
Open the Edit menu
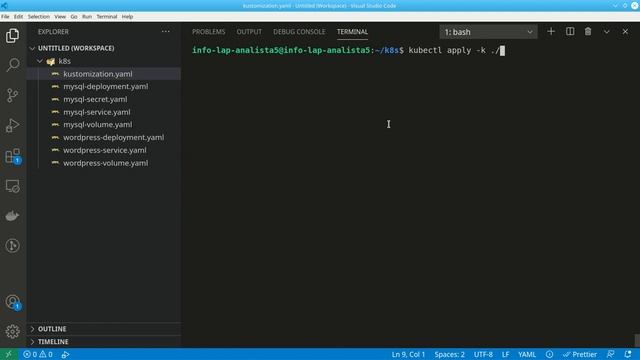pos(18,17)
